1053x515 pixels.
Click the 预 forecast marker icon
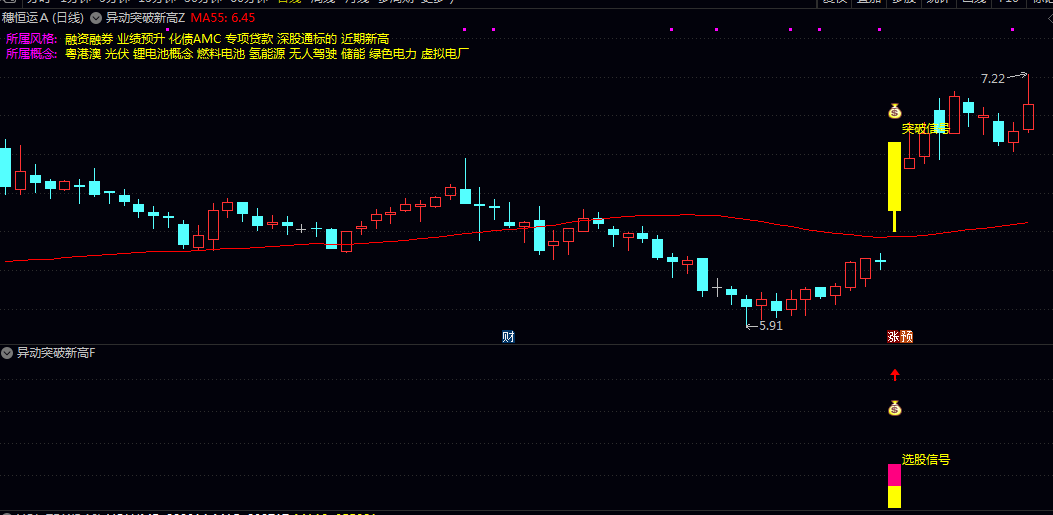[x=907, y=336]
